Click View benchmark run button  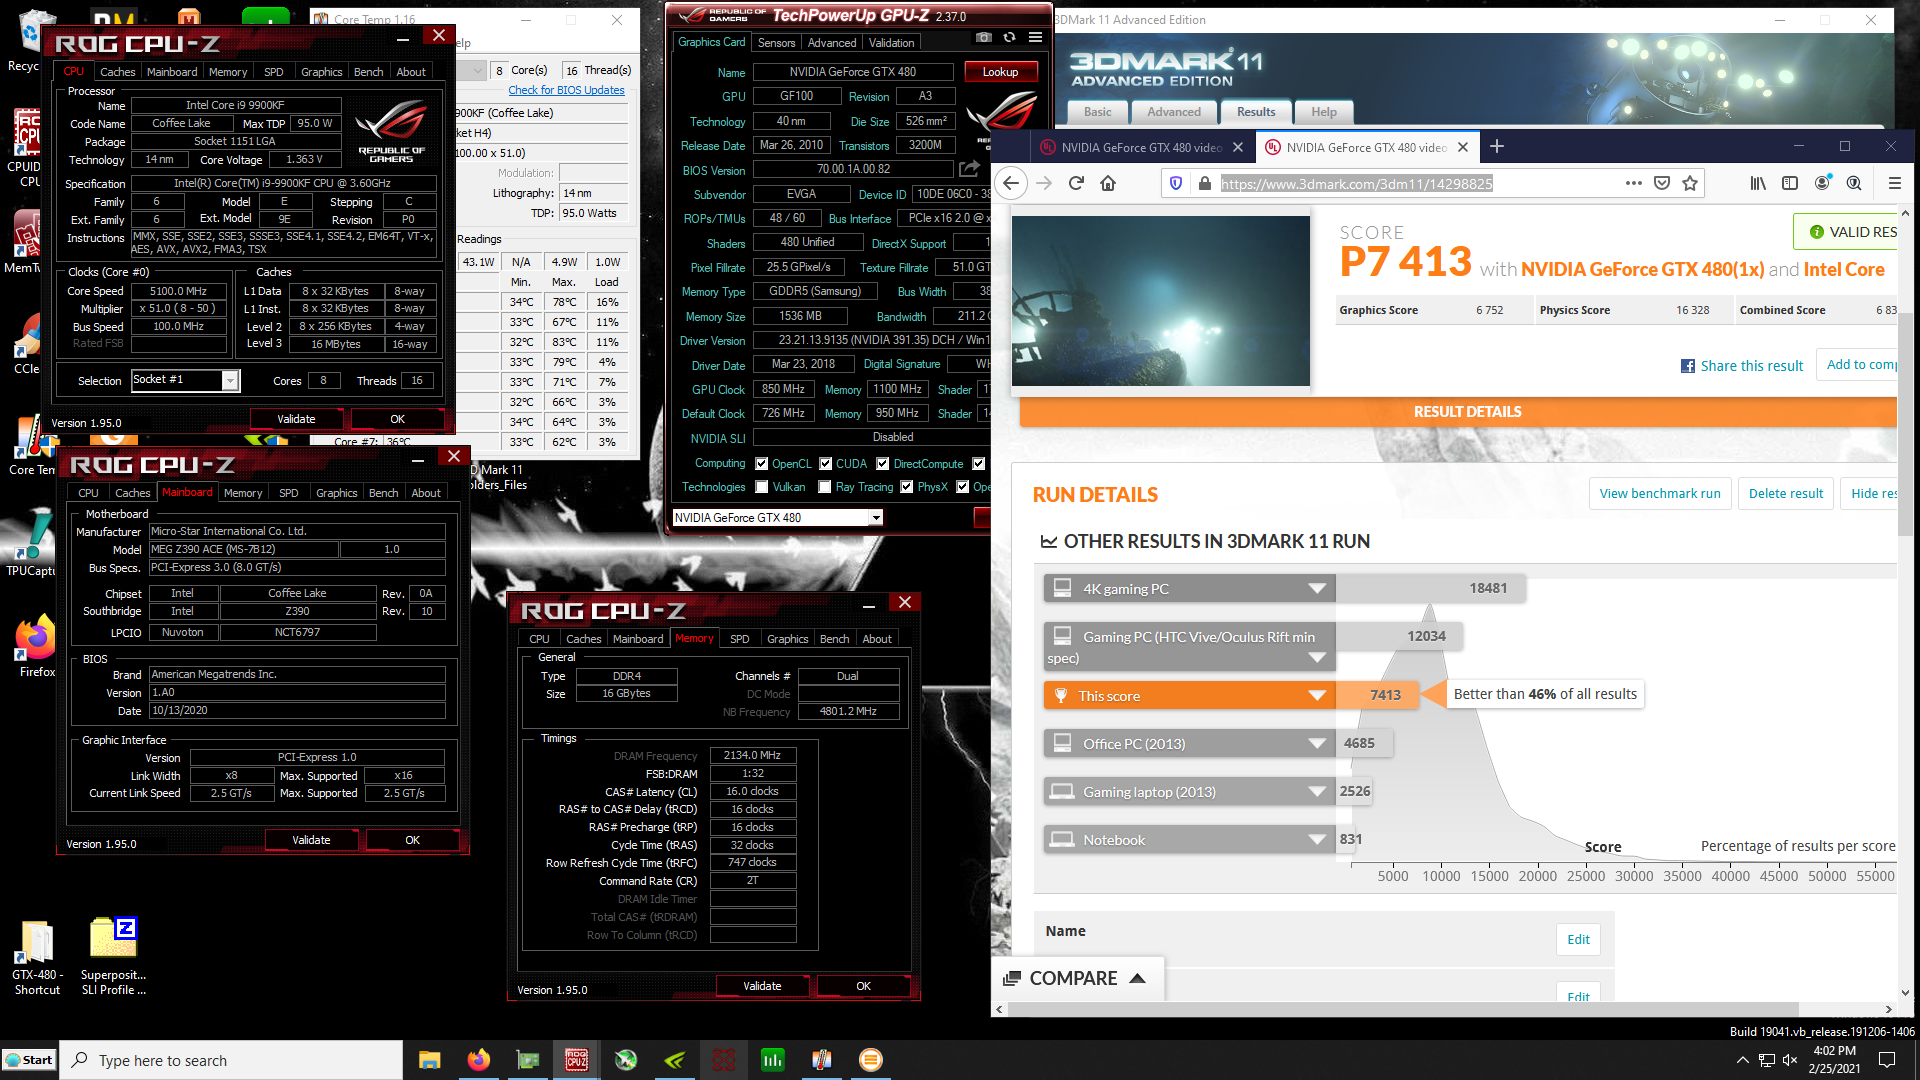coord(1660,493)
